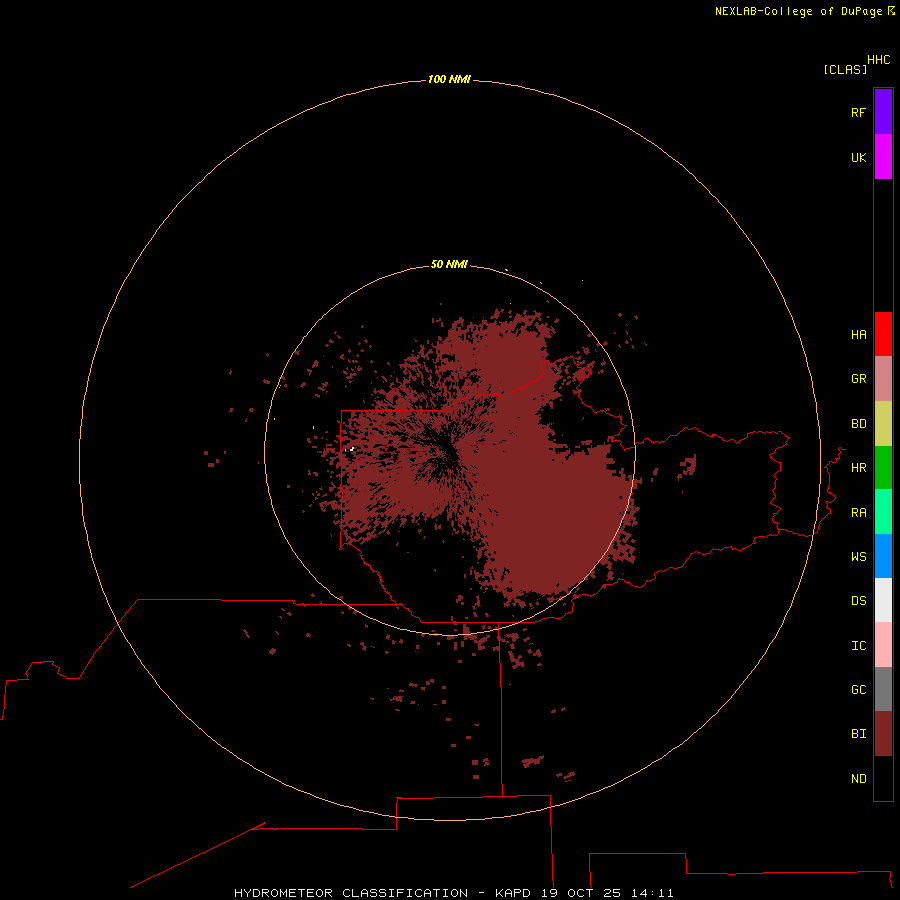The image size is (900, 900).
Task: Click the "BD" legend label
Action: 858,424
